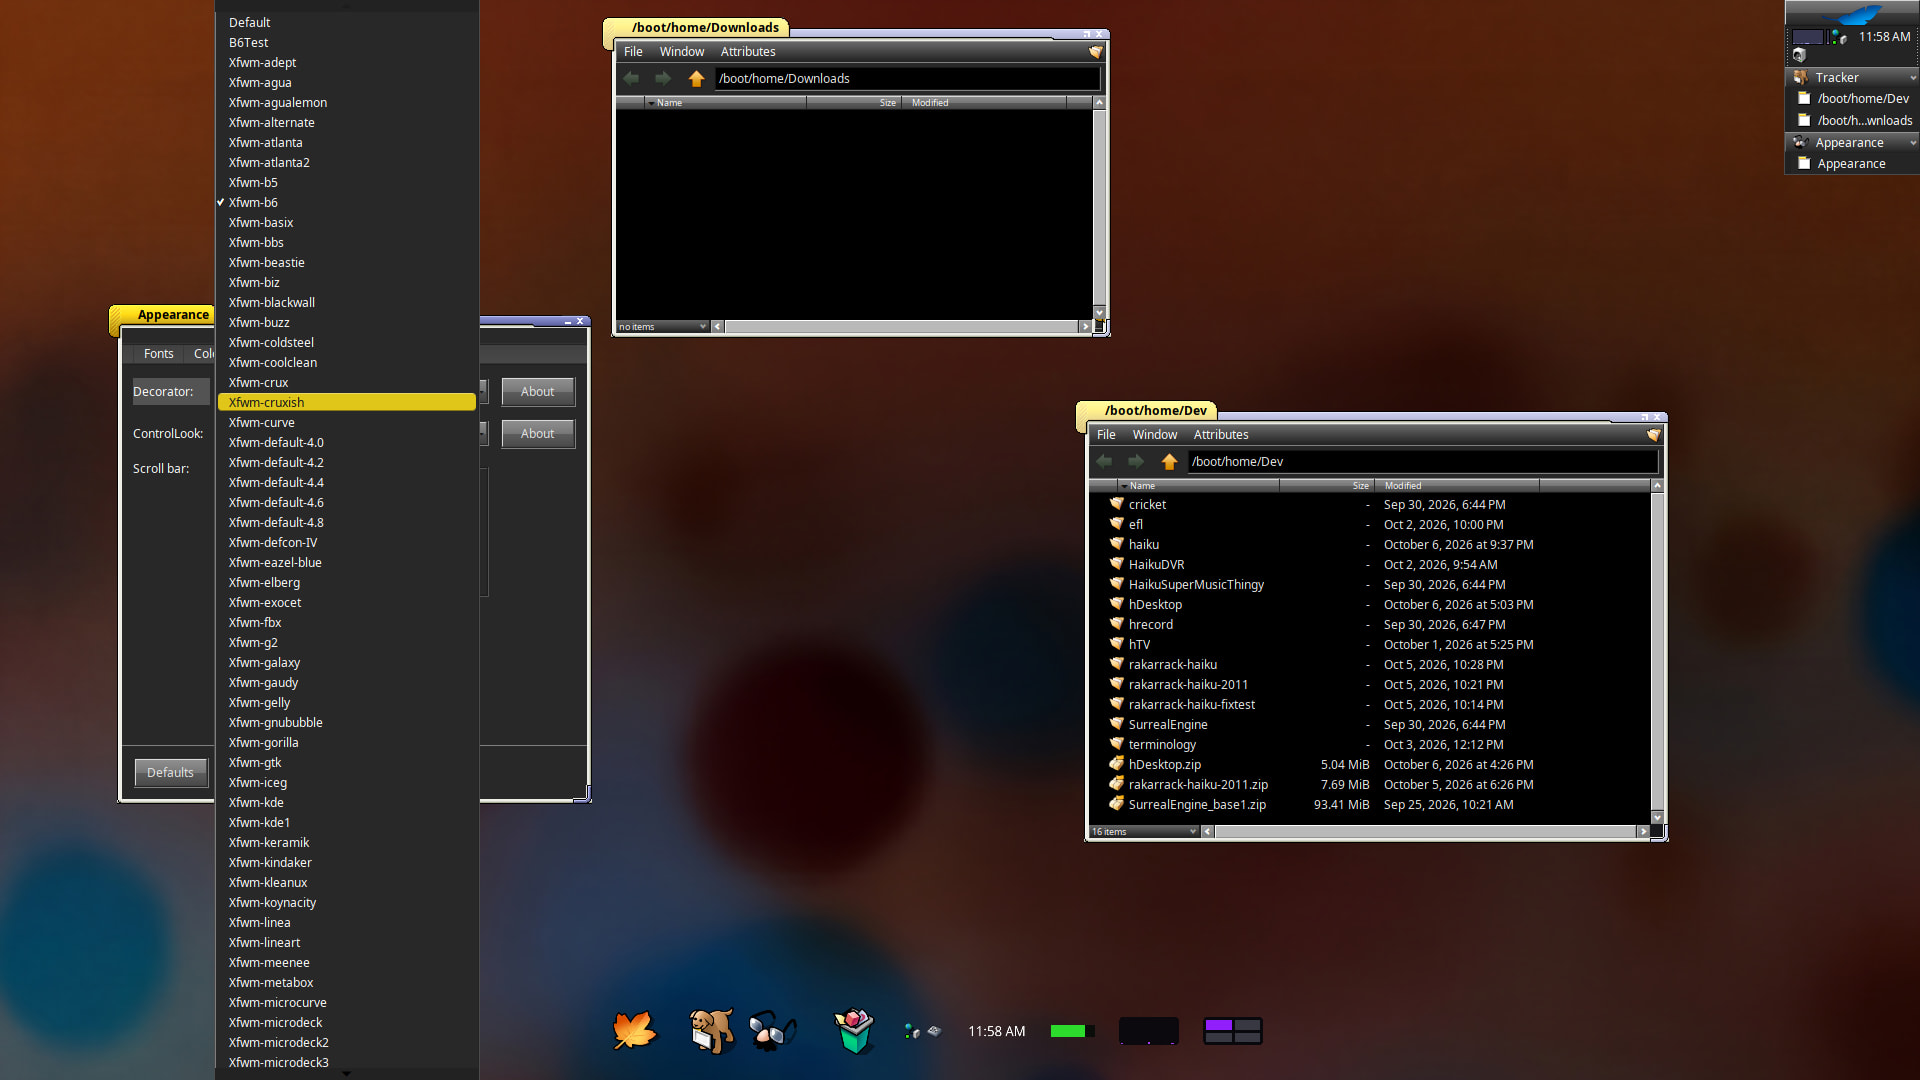Click About next to the Decorator setting
1920x1080 pixels.
(x=538, y=391)
